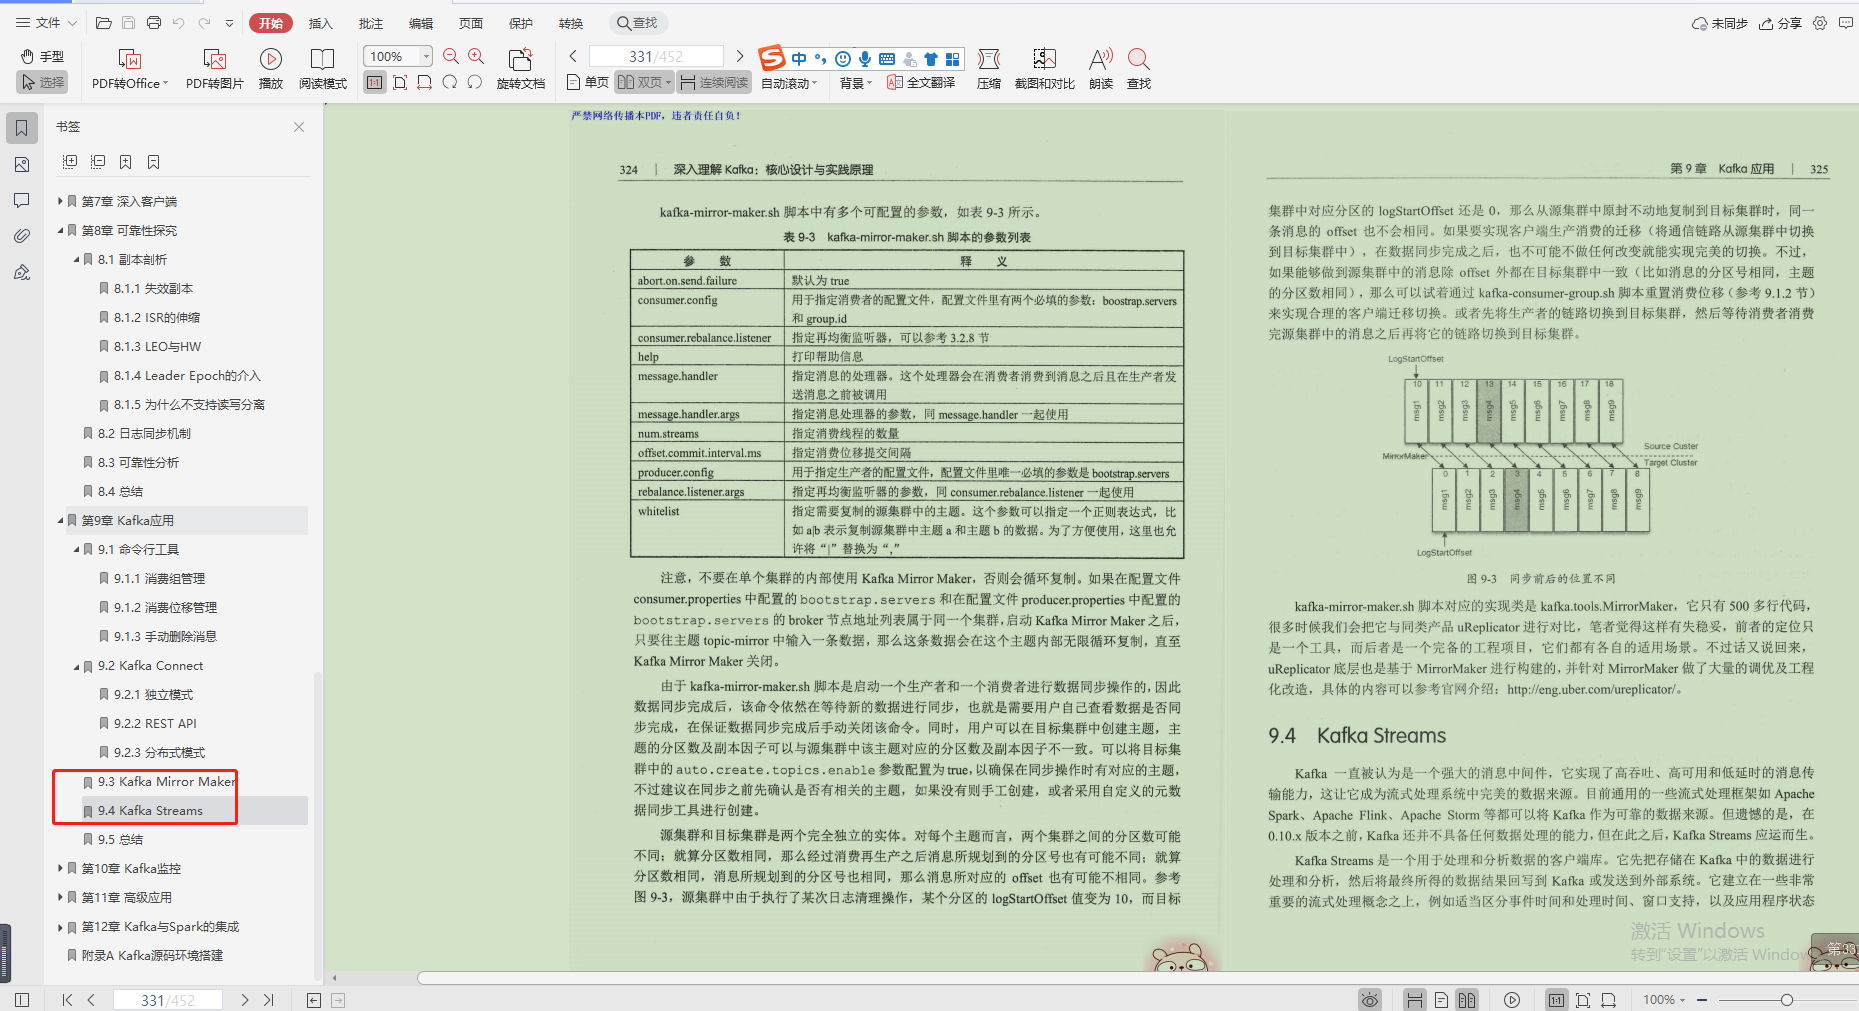Screen dimensions: 1859x1011
Task: Activate the Select tool (选择)
Action: tap(42, 82)
